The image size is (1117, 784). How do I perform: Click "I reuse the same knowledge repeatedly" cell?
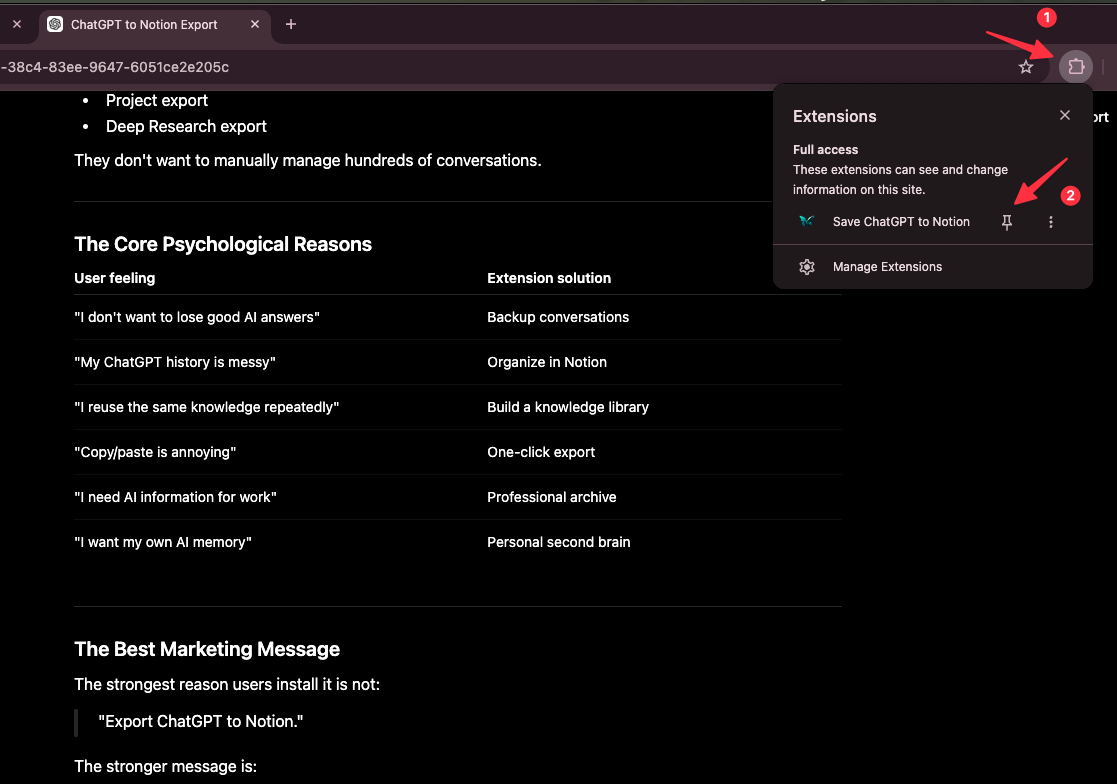(x=207, y=407)
